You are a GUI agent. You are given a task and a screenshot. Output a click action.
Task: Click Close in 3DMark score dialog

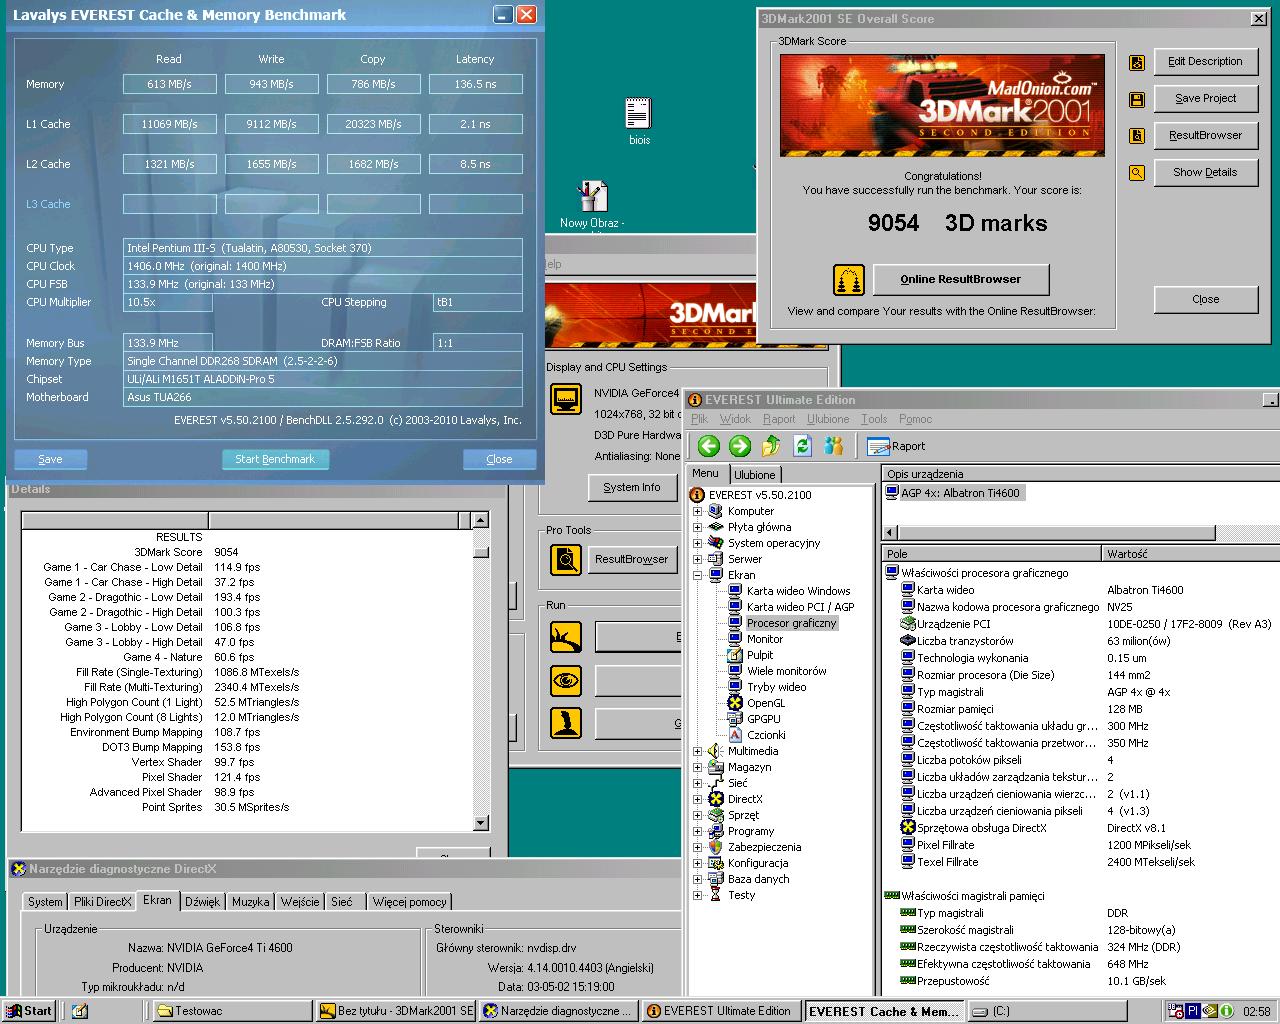[x=1205, y=299]
